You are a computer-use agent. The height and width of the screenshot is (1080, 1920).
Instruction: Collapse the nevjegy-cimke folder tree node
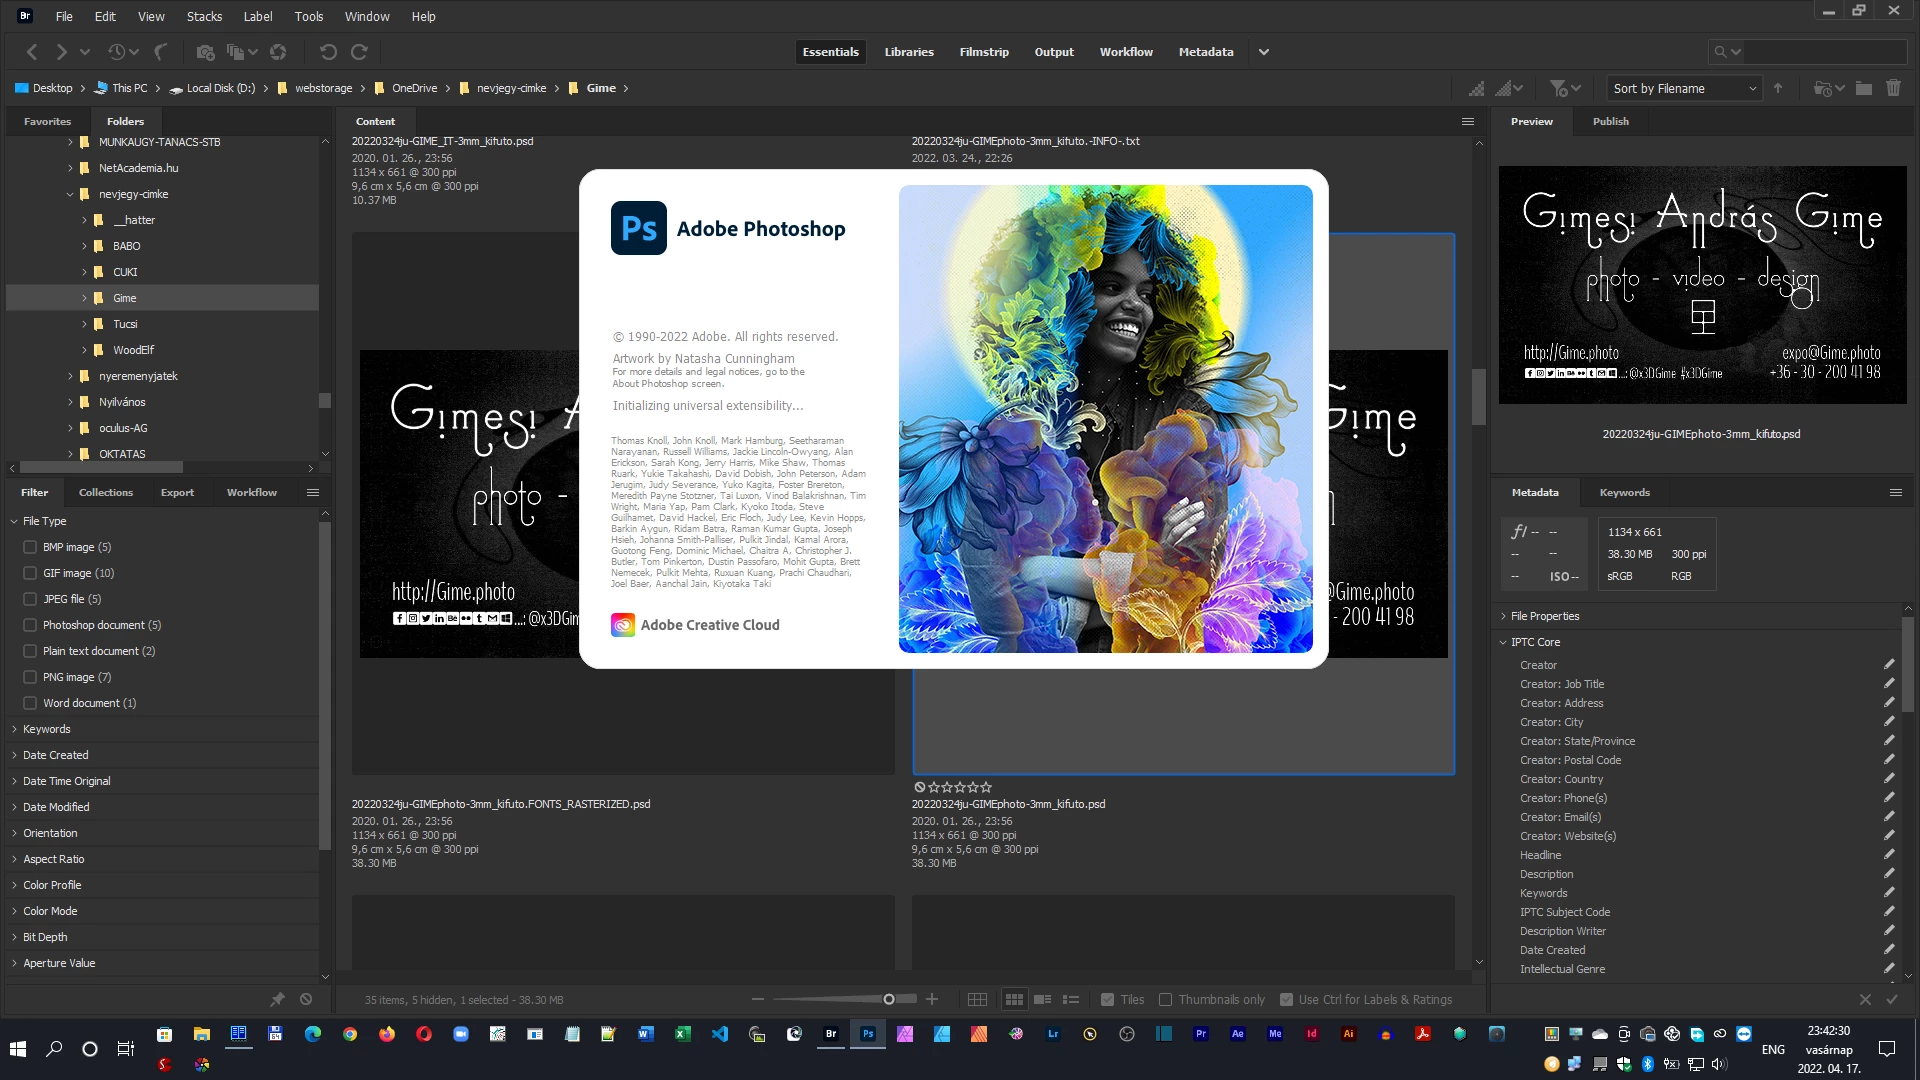pos(70,194)
